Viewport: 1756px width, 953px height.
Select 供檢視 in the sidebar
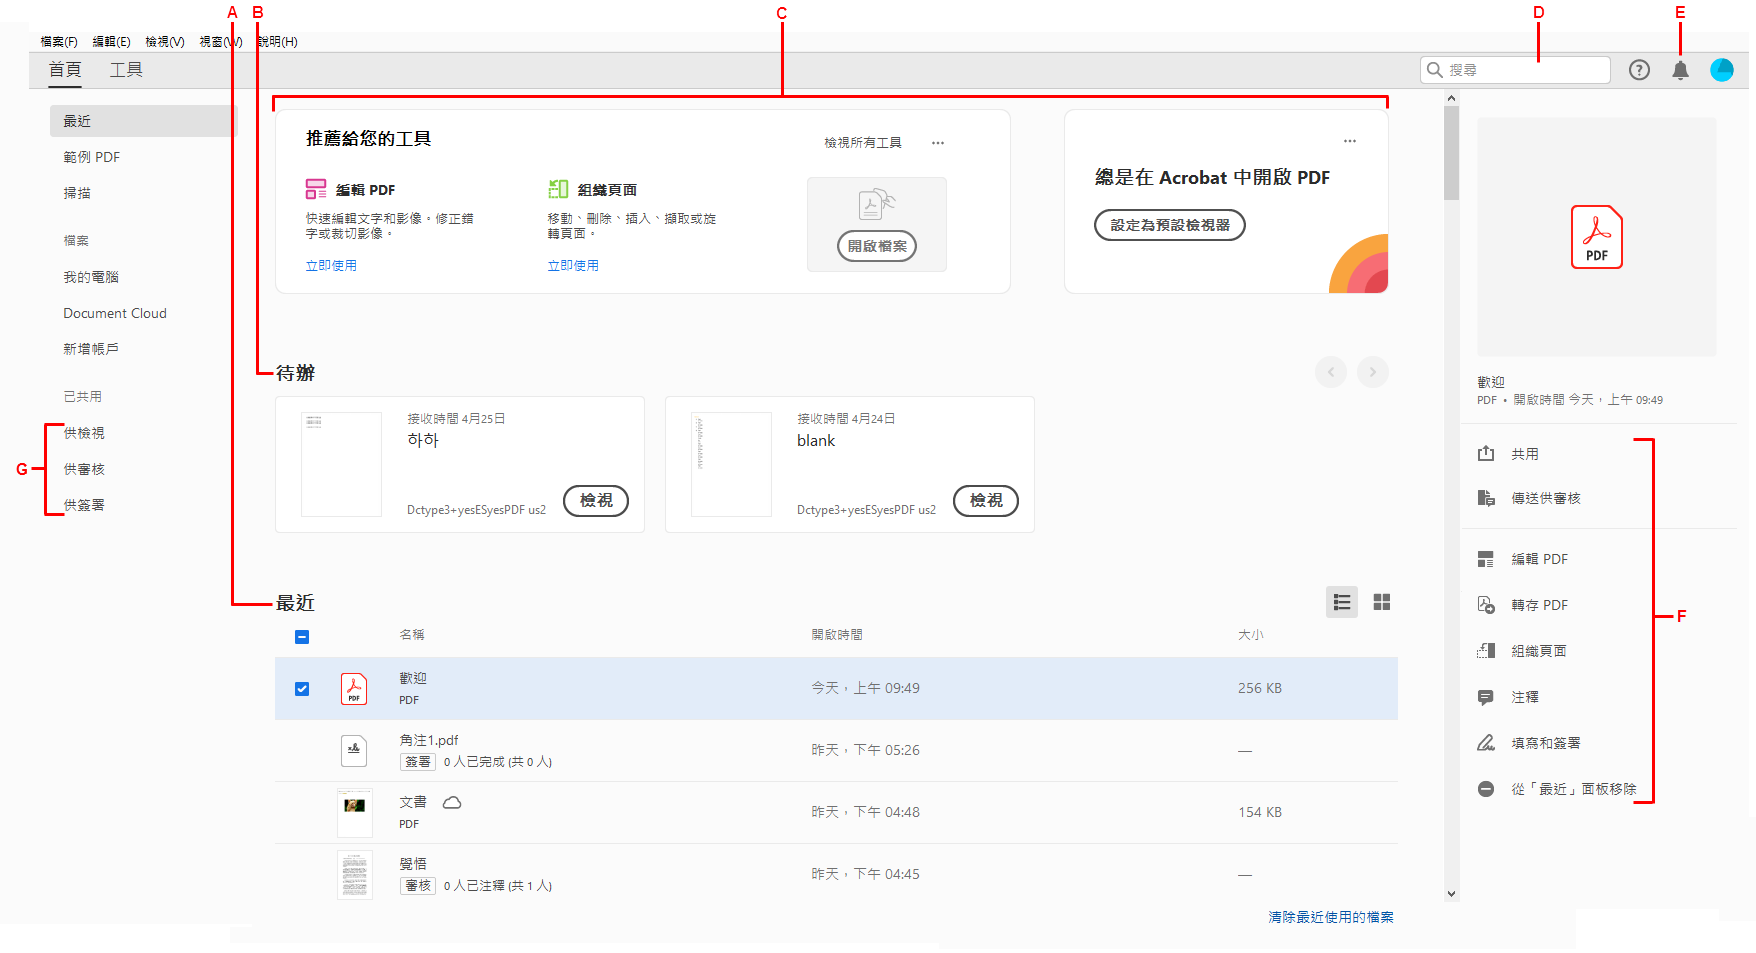click(x=84, y=433)
